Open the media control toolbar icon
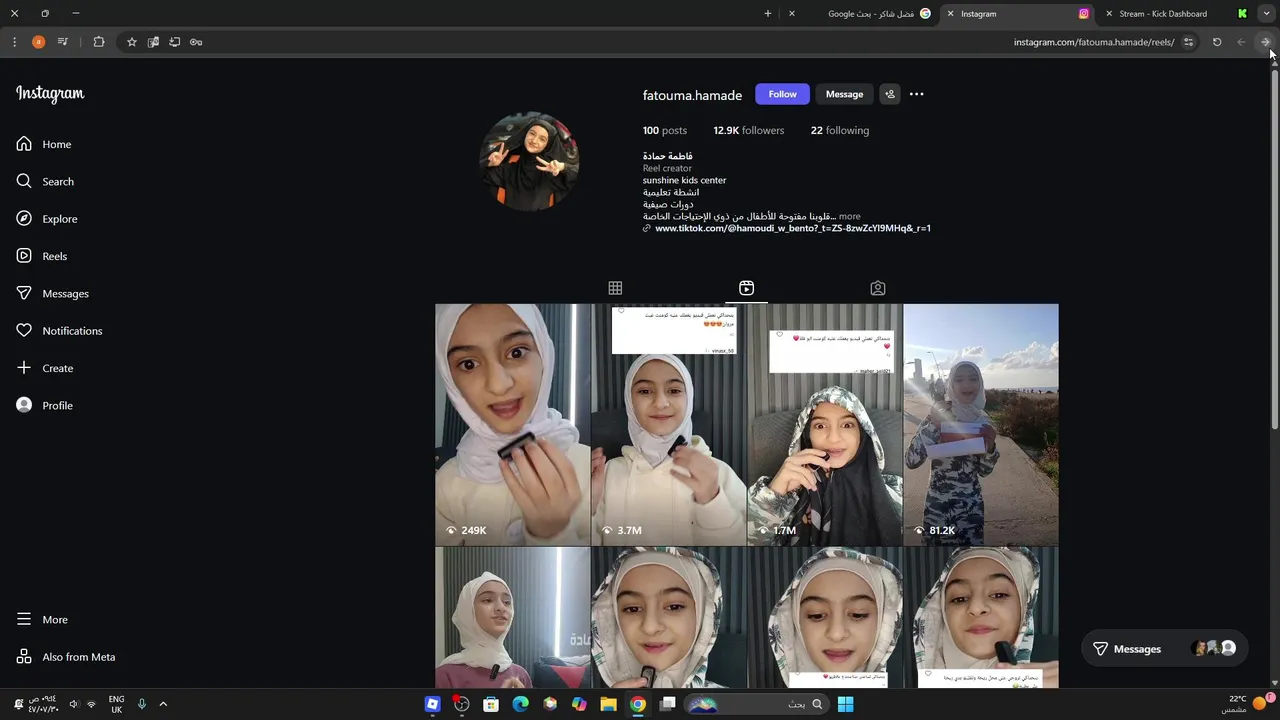Screen dimensions: 1280x720 (x=63, y=42)
